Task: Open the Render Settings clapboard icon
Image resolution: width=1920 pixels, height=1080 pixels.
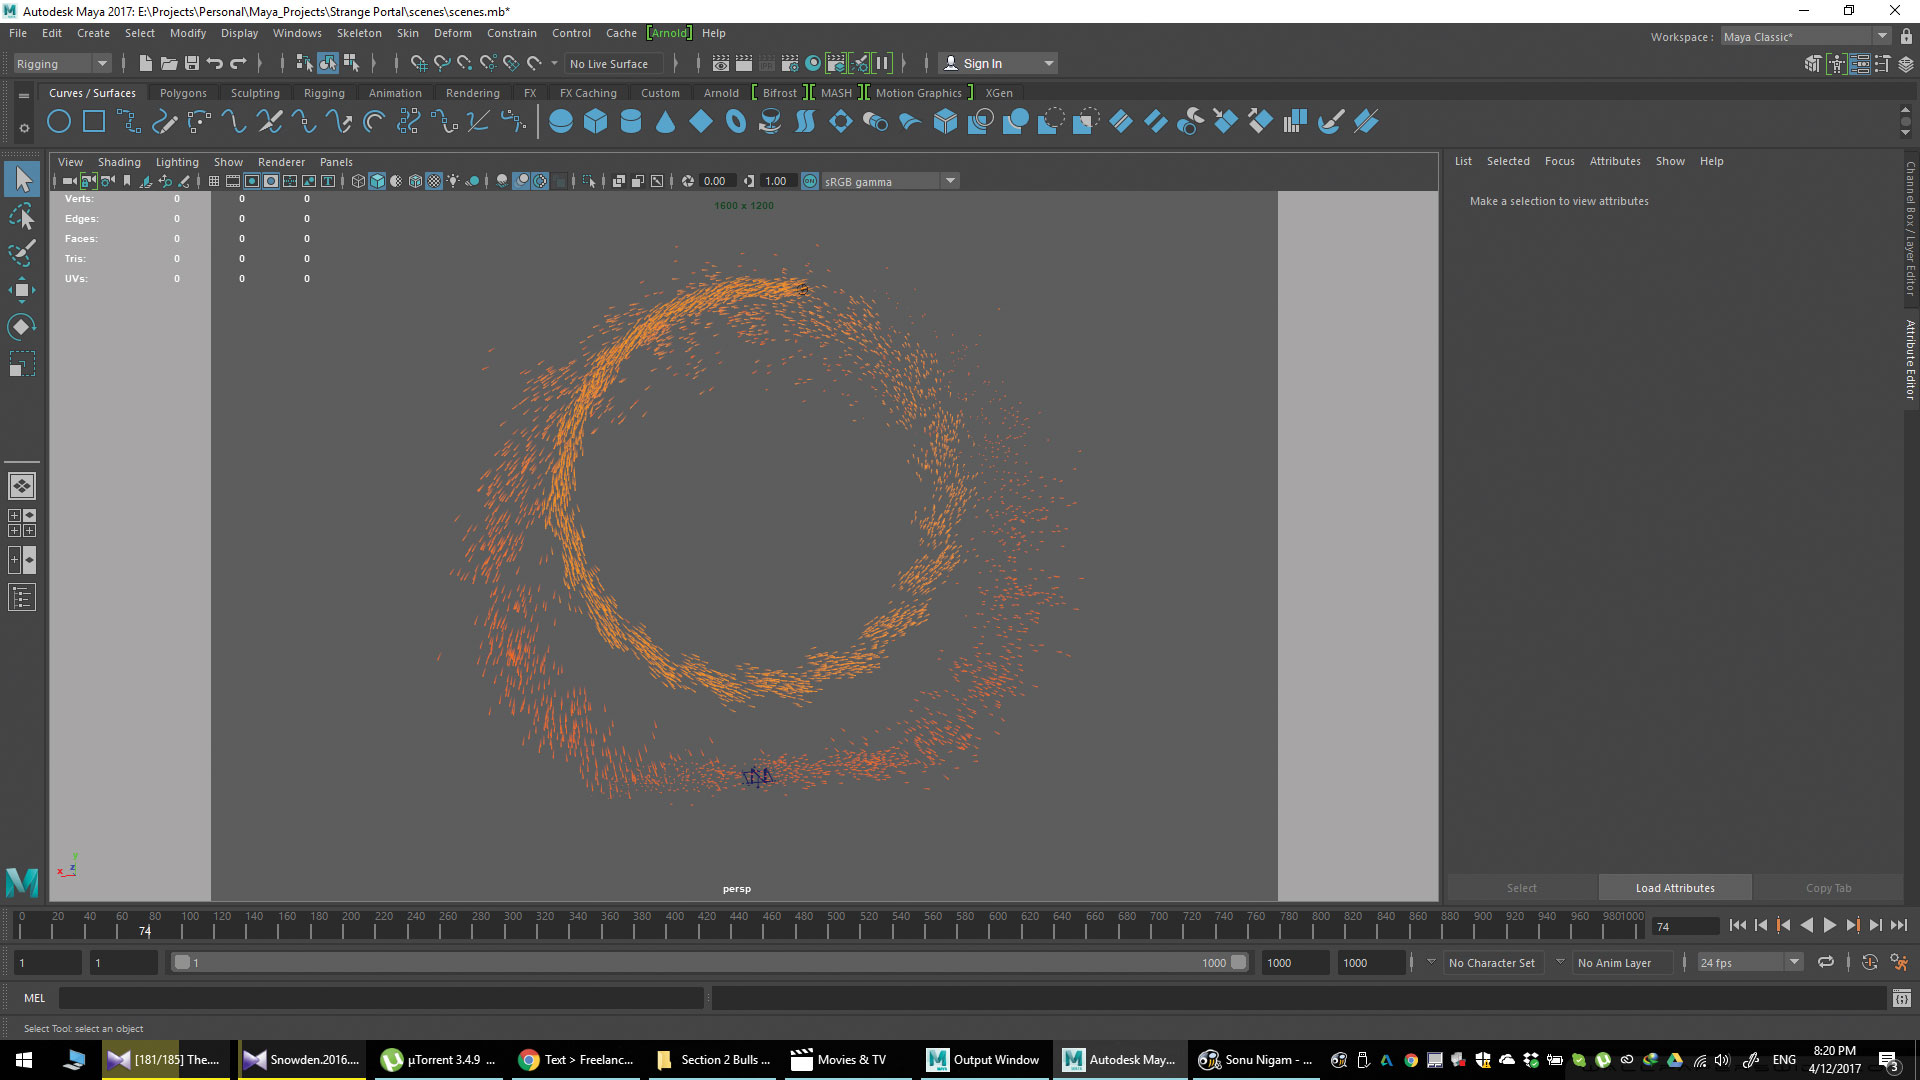Action: 790,64
